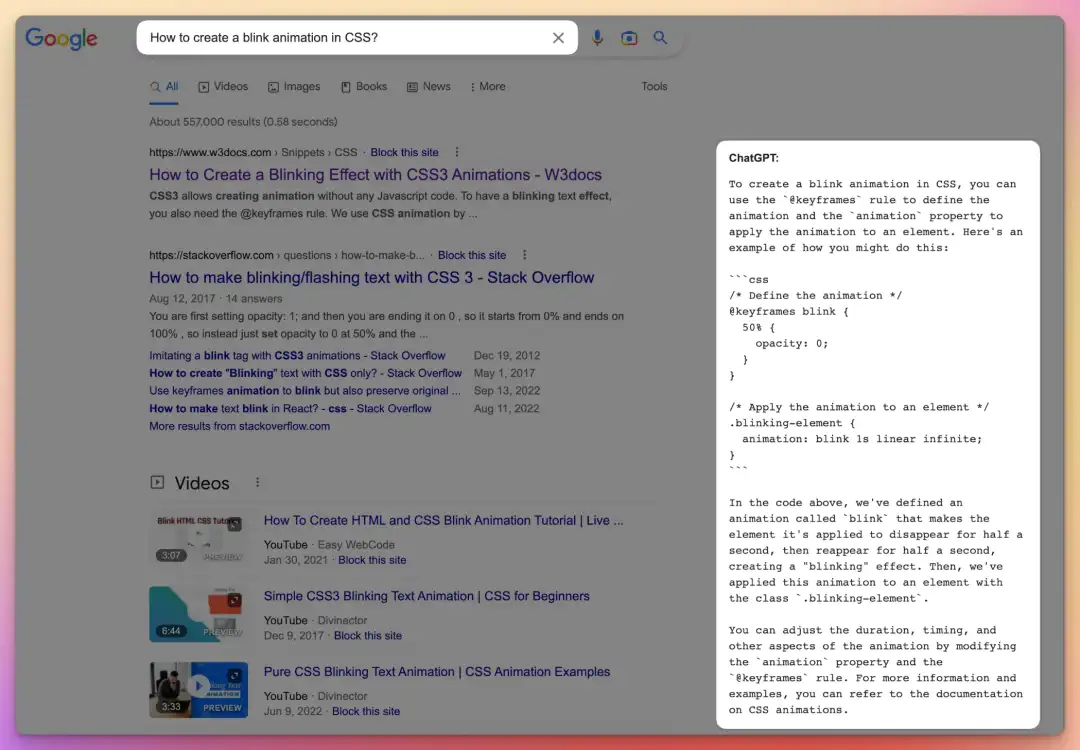Block this site for the Easy WebCode video

[x=372, y=560]
